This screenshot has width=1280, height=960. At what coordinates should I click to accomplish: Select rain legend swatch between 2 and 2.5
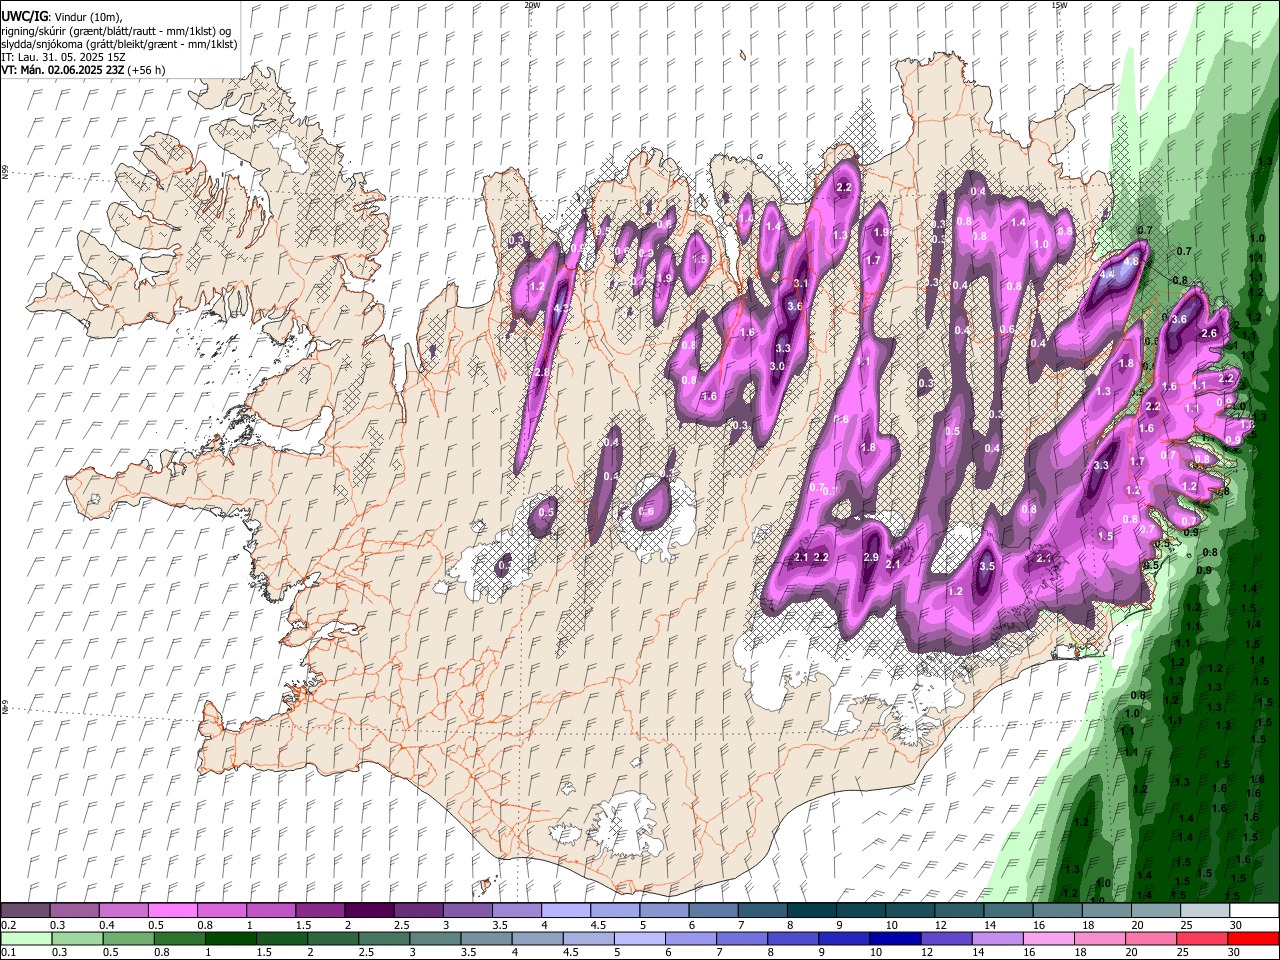coord(333,939)
